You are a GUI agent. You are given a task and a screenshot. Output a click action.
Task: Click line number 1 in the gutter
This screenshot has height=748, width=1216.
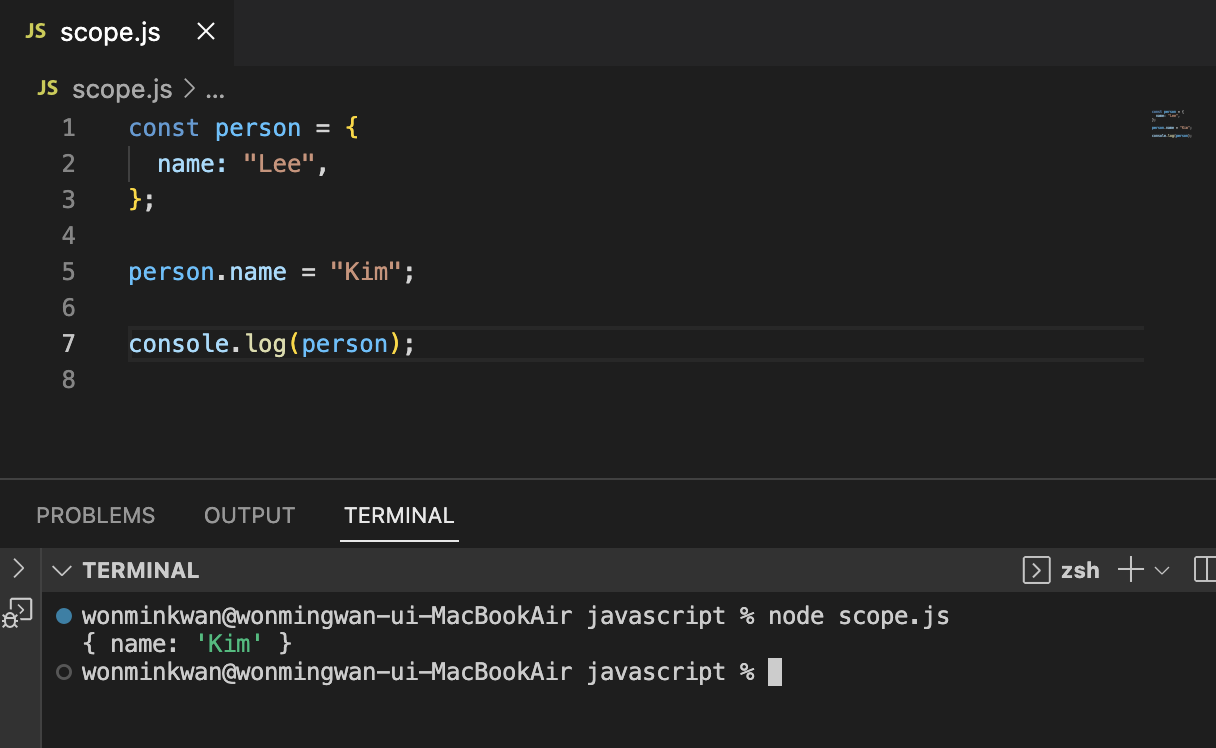pos(68,128)
